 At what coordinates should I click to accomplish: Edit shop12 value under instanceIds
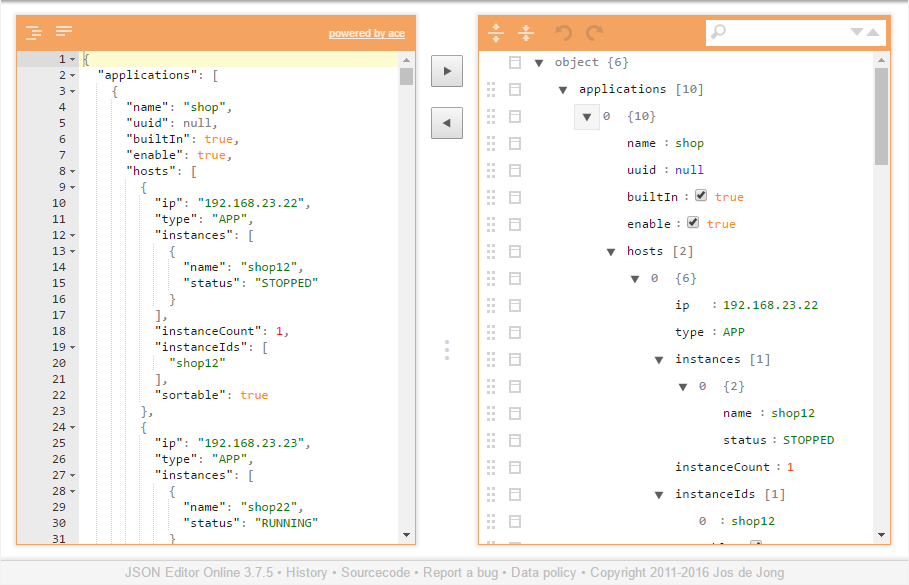click(752, 521)
